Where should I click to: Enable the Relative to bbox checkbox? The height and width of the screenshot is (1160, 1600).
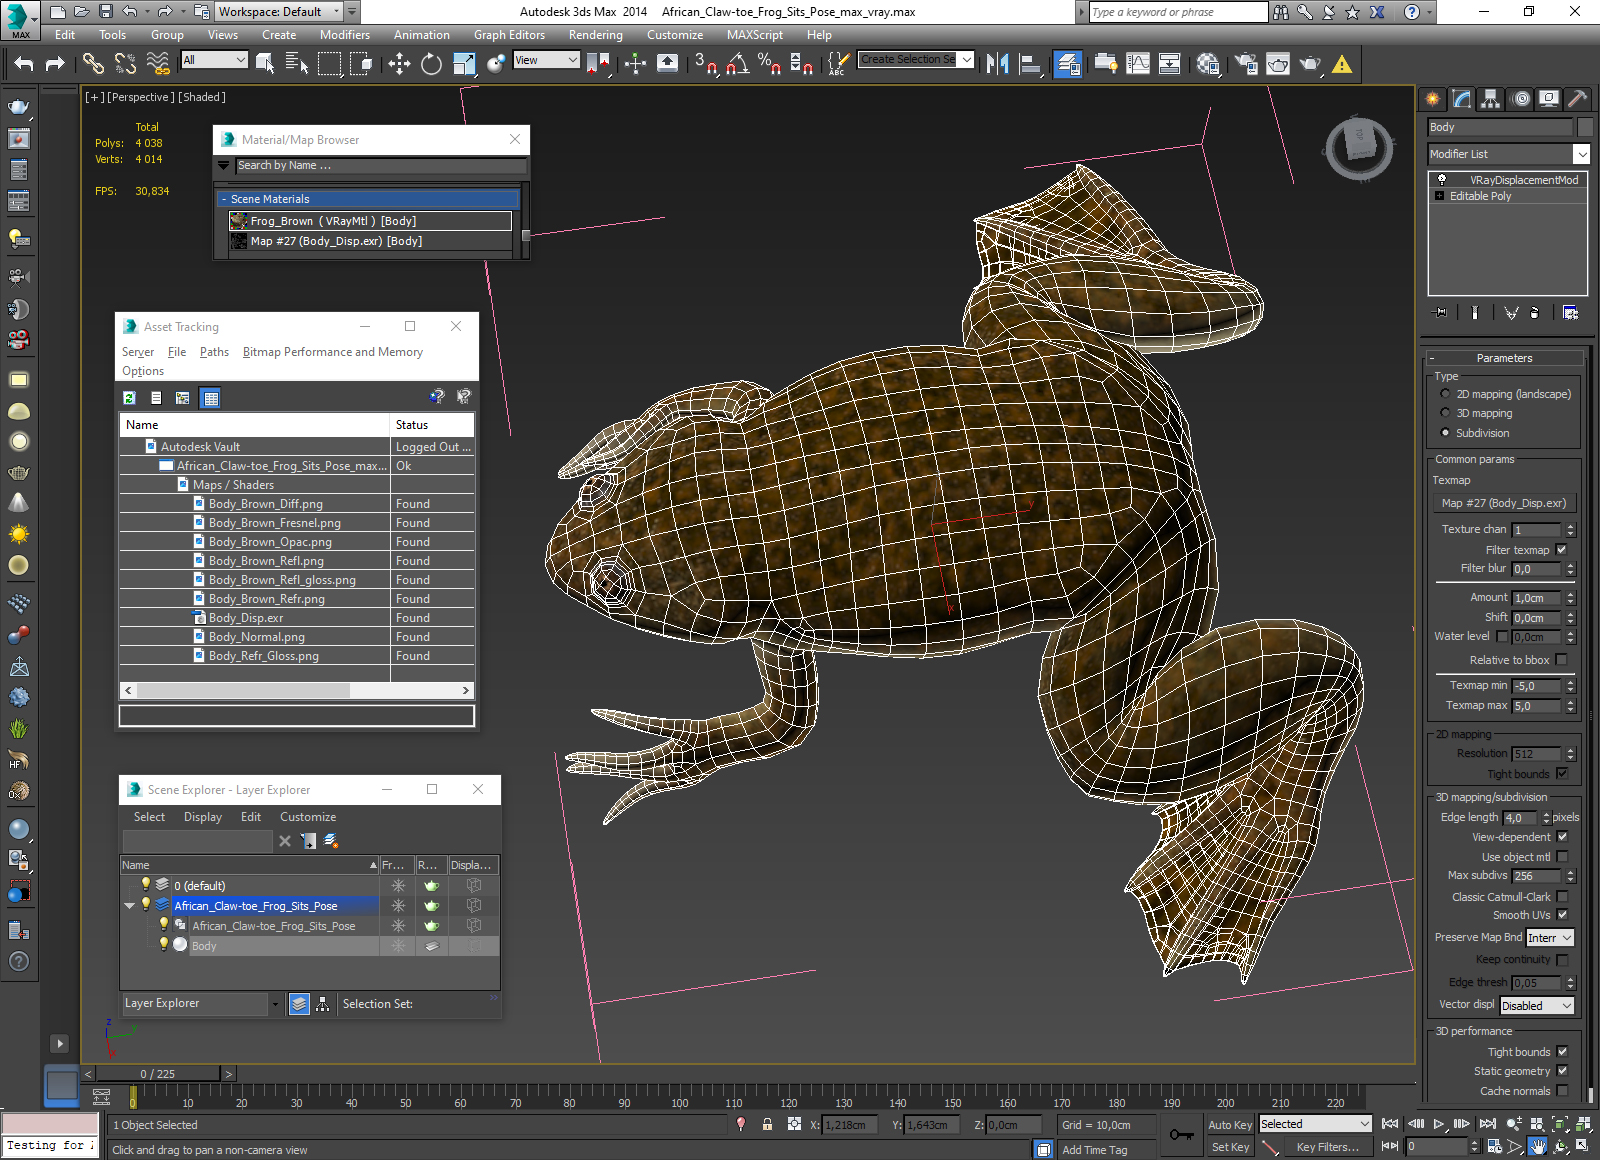(x=1562, y=660)
